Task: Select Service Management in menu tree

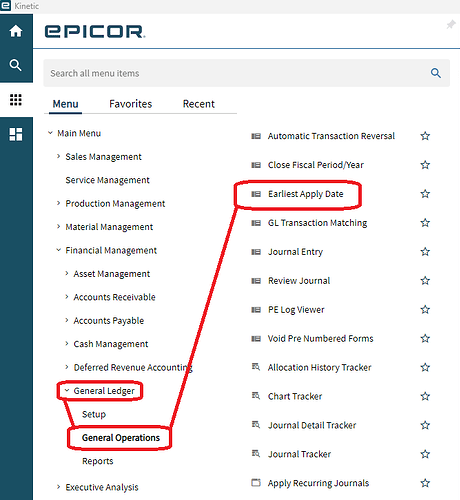Action: coord(107,180)
